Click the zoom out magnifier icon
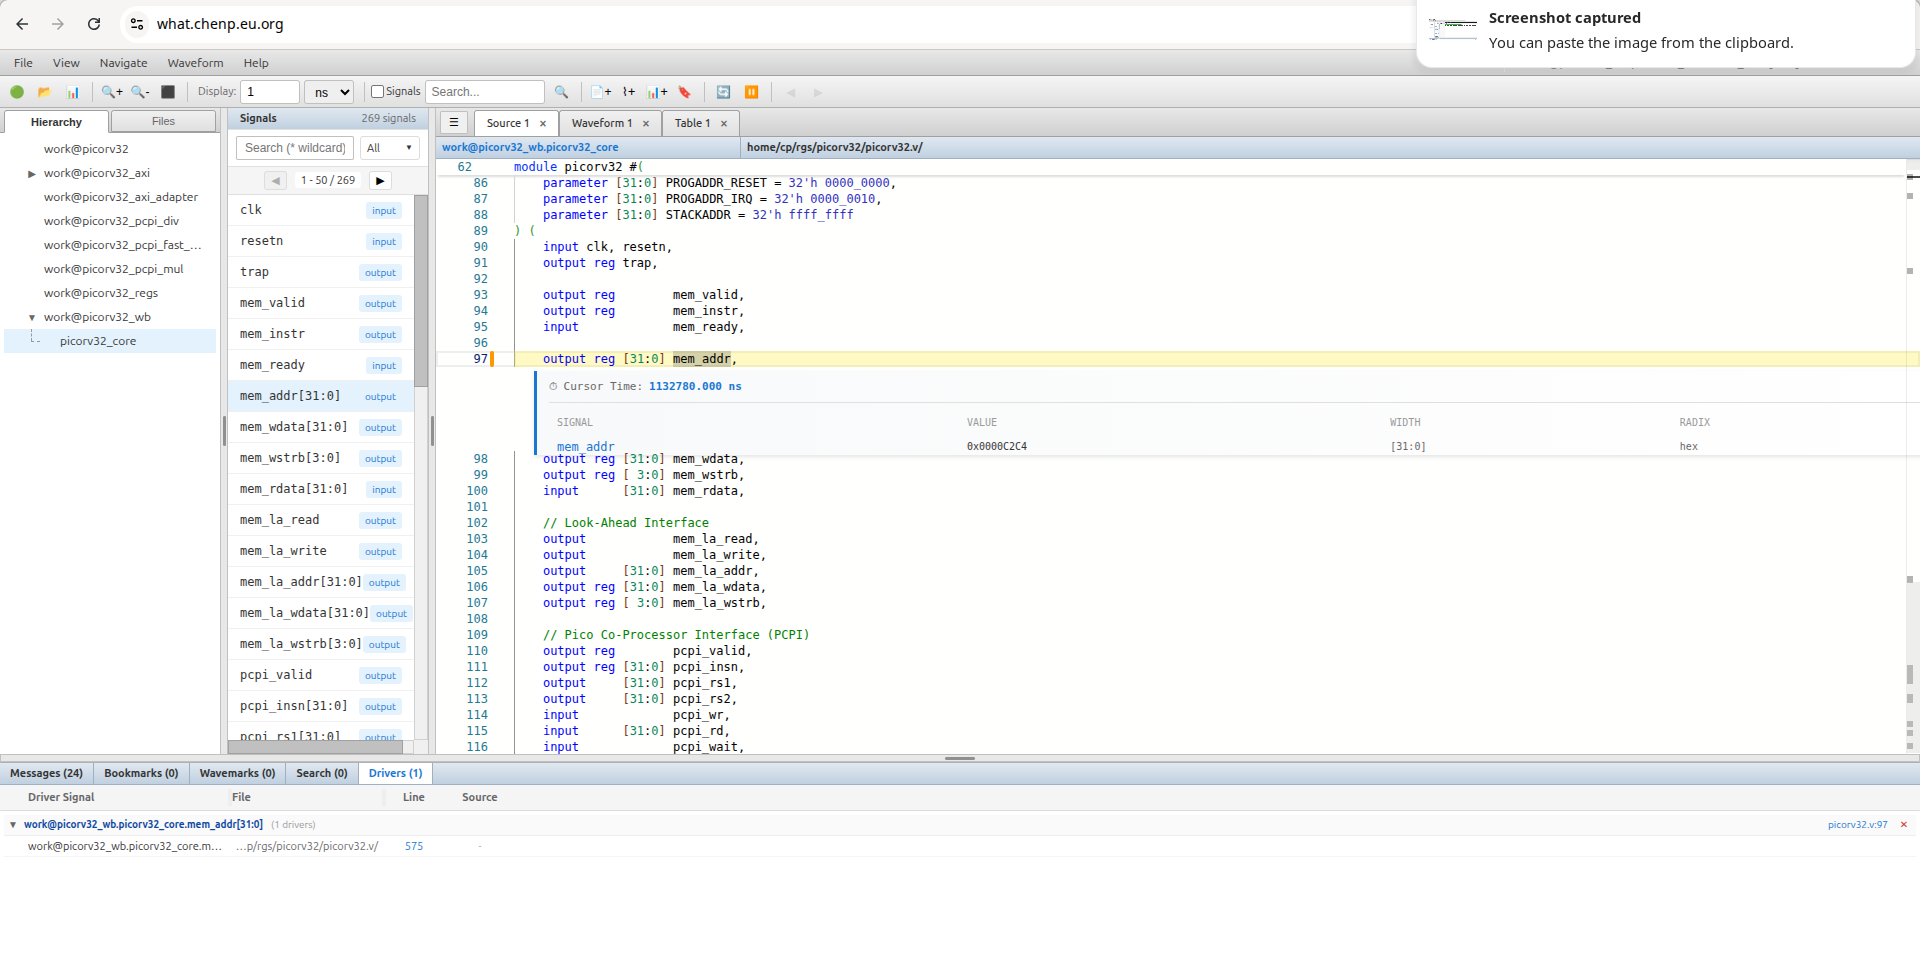Viewport: 1920px width, 968px height. pos(140,92)
